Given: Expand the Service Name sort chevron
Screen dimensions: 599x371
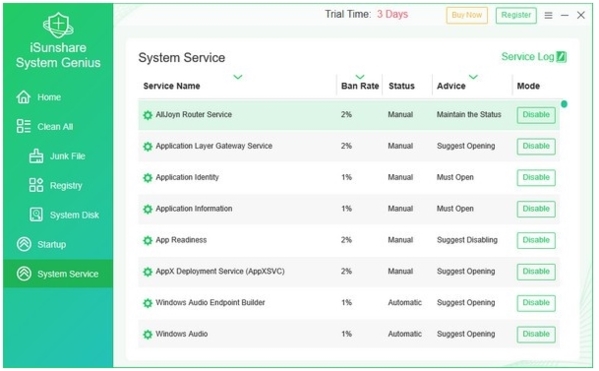Looking at the screenshot, I should (238, 77).
